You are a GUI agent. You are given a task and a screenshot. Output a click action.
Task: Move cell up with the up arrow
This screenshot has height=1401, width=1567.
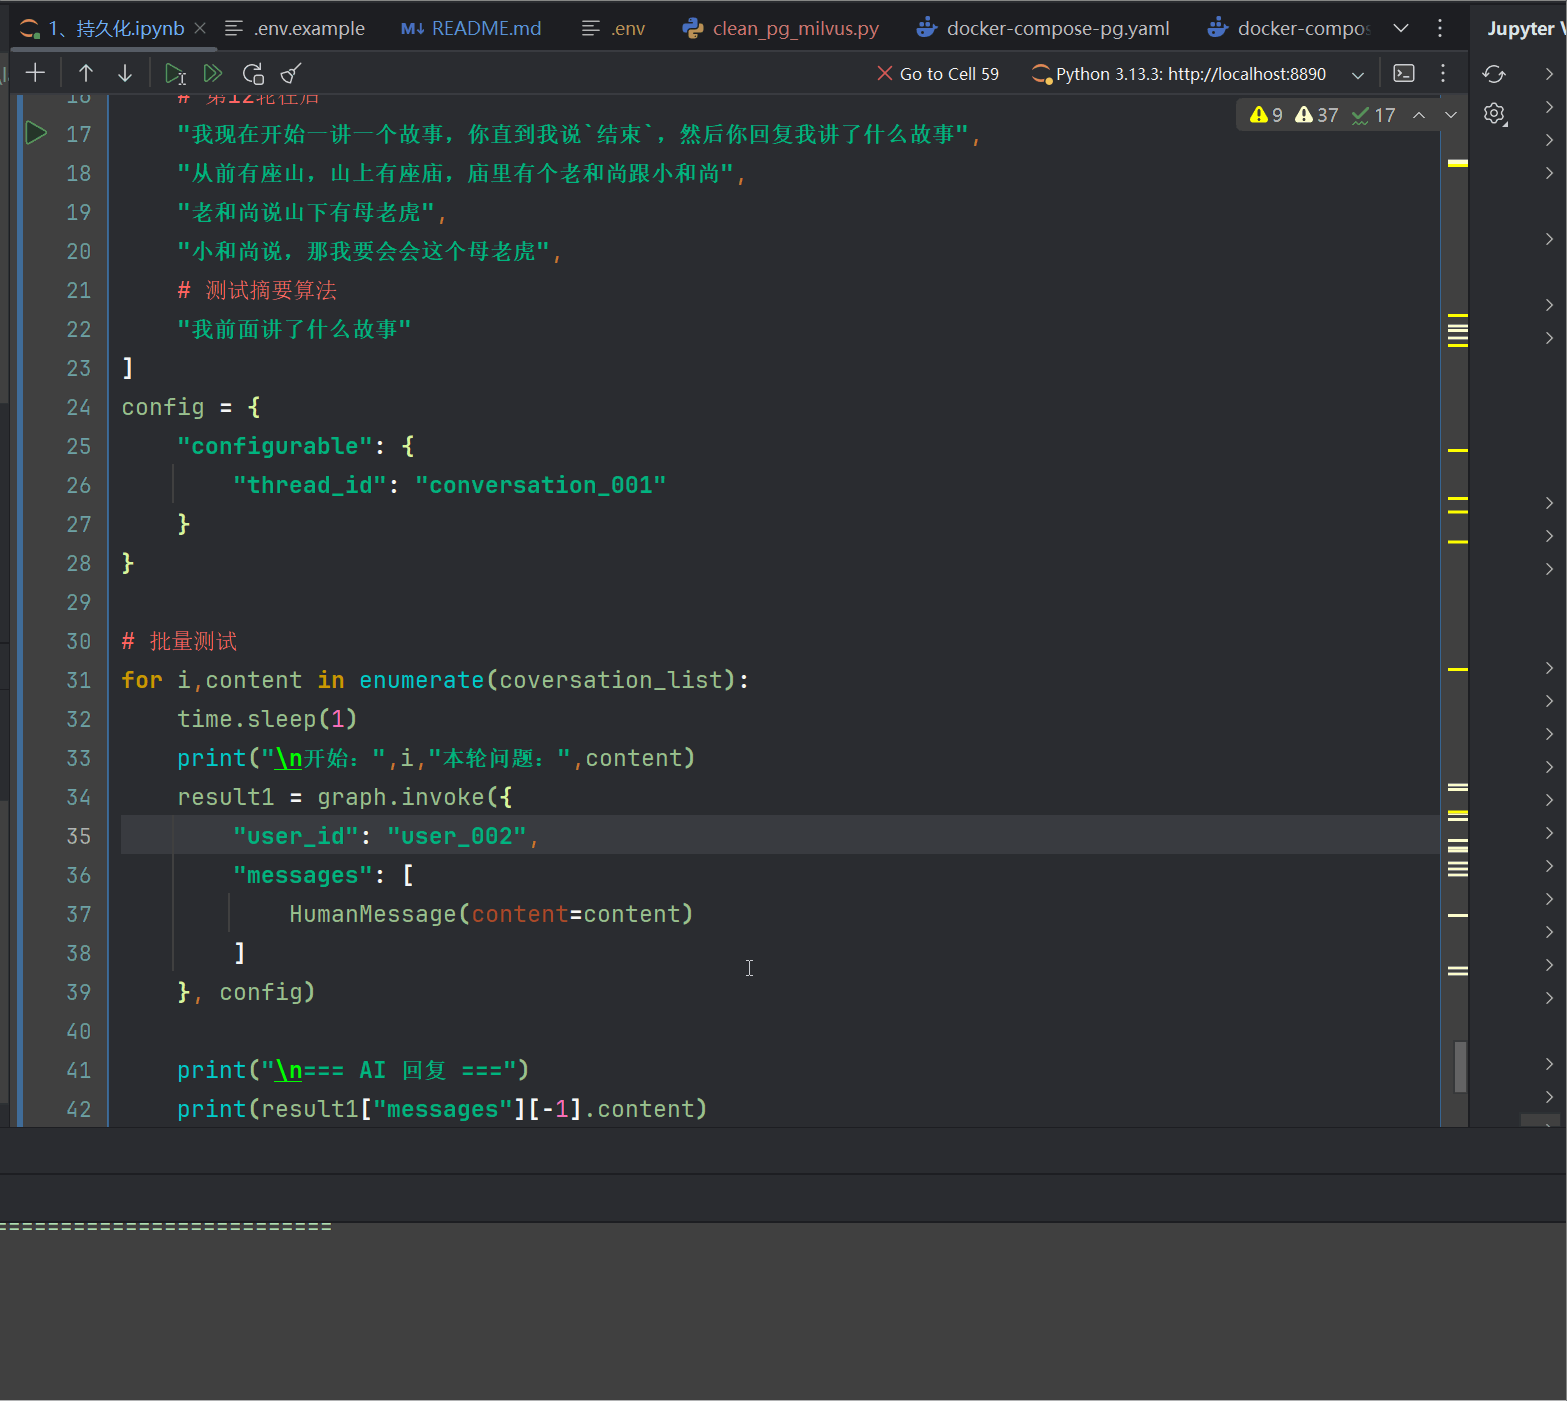pyautogui.click(x=86, y=73)
